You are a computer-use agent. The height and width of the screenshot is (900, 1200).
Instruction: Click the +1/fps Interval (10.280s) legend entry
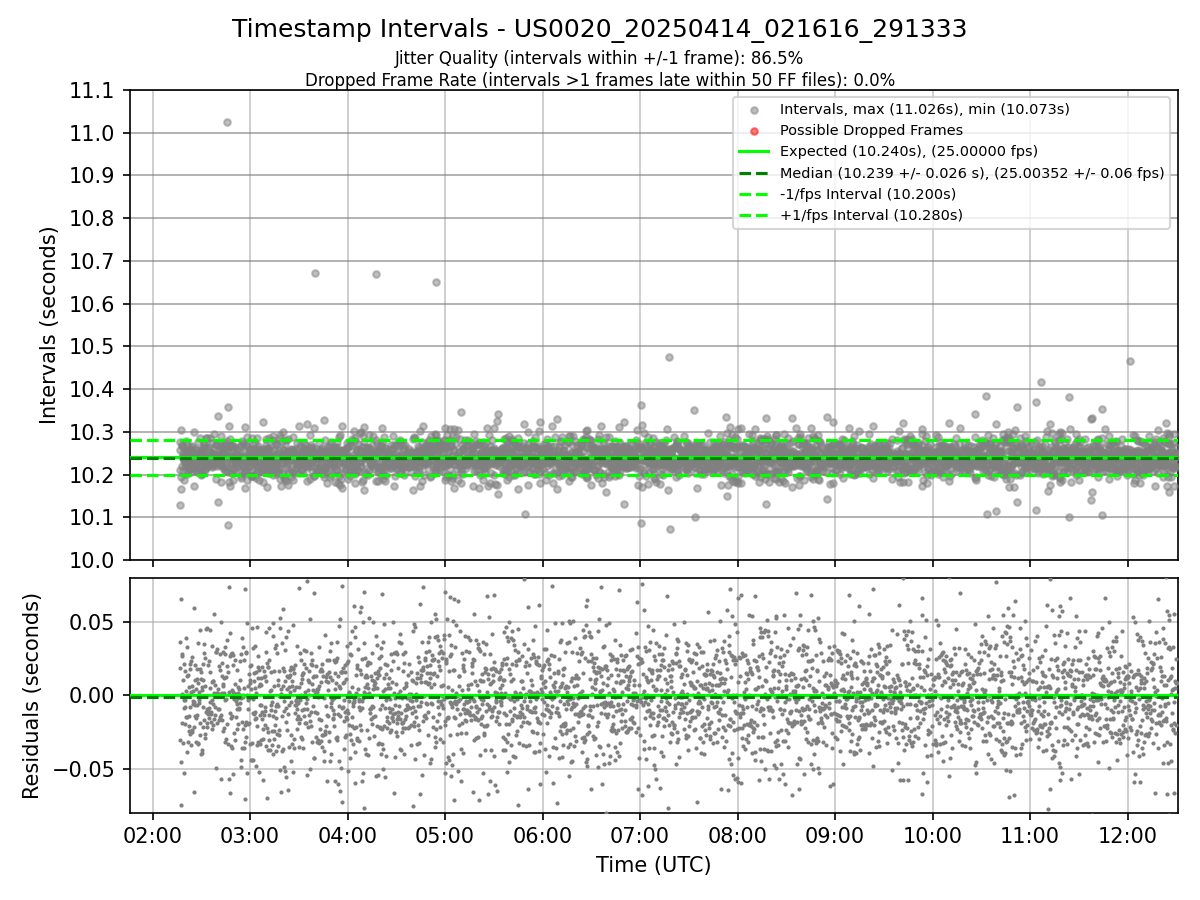pos(871,215)
